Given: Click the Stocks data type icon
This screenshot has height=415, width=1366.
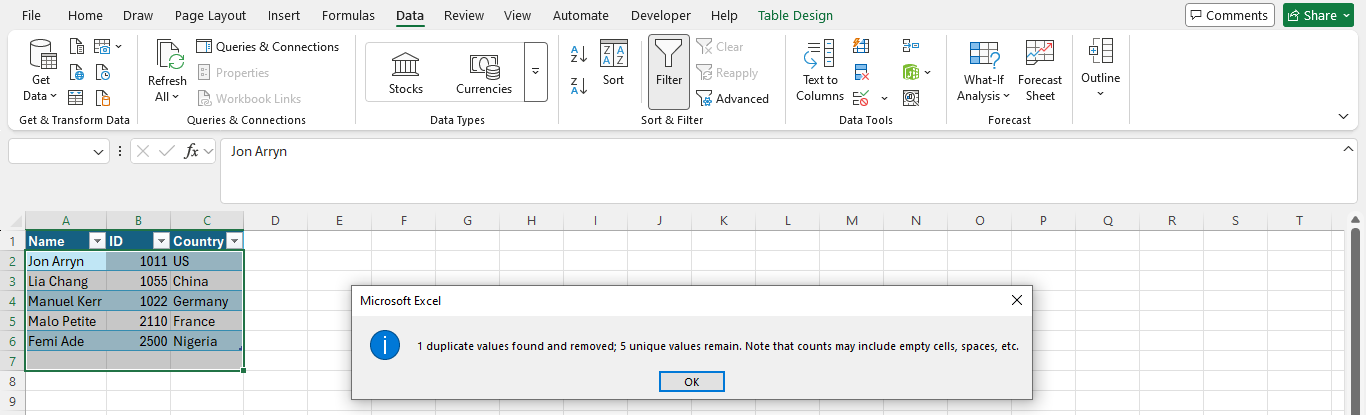Looking at the screenshot, I should click(405, 73).
